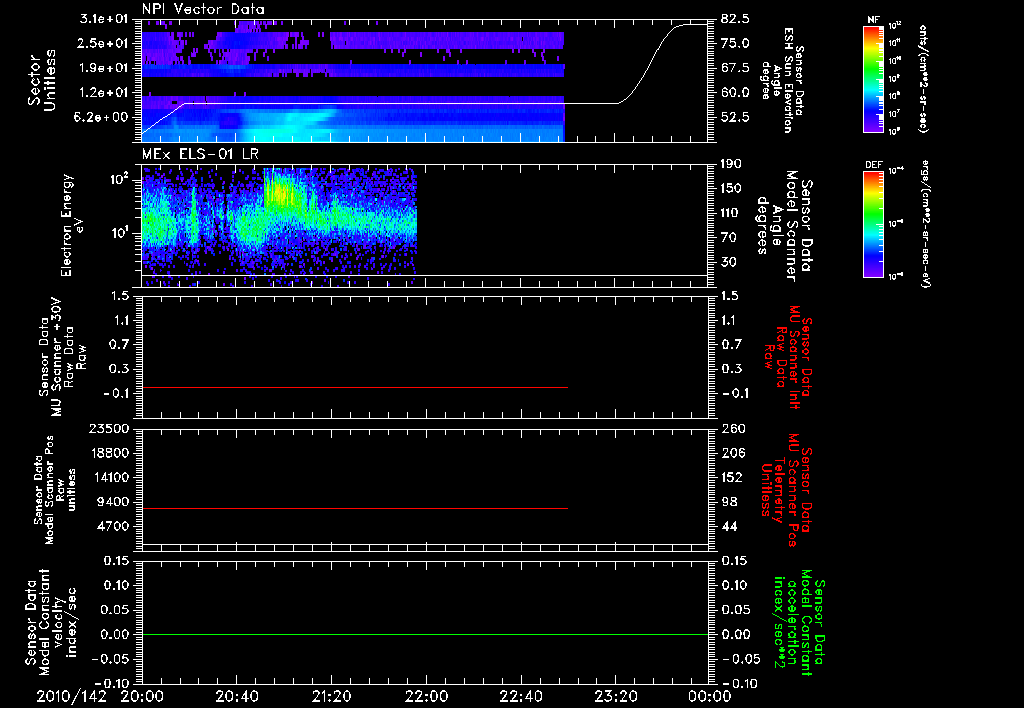
Task: Click the DEF rainbow color bar
Action: tap(874, 224)
